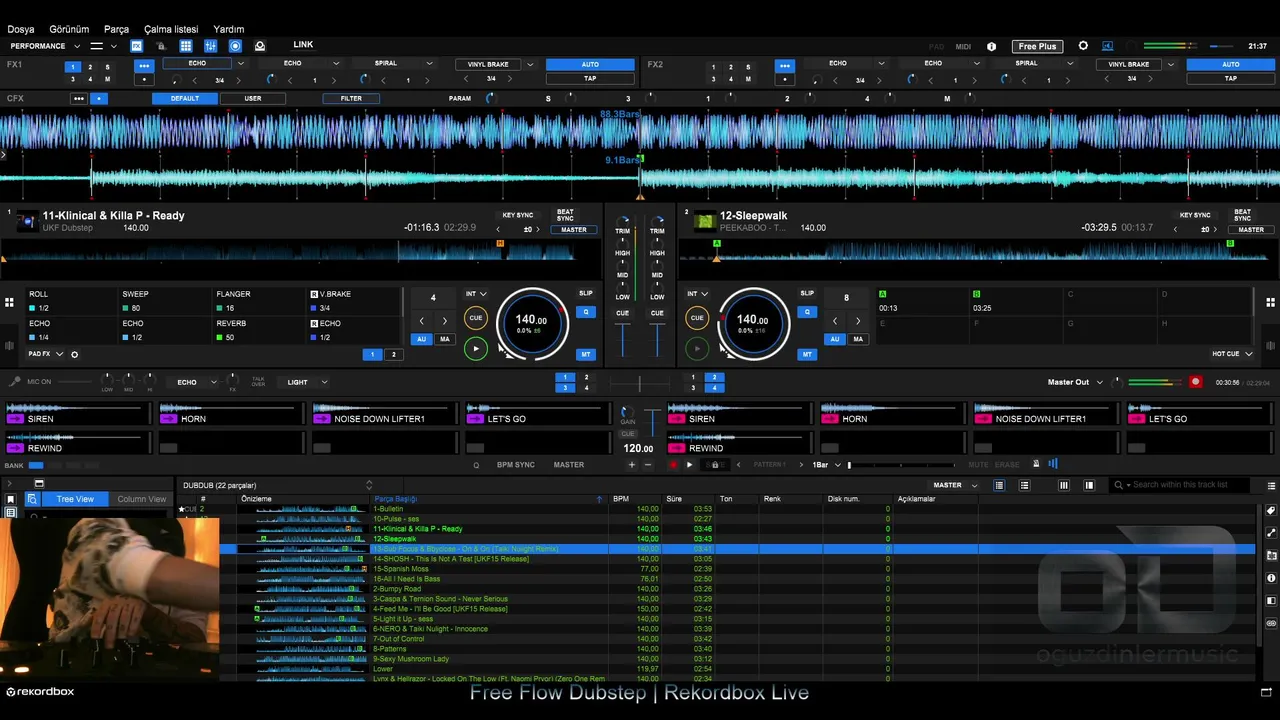
Task: Click the LINK button
Action: click(303, 45)
